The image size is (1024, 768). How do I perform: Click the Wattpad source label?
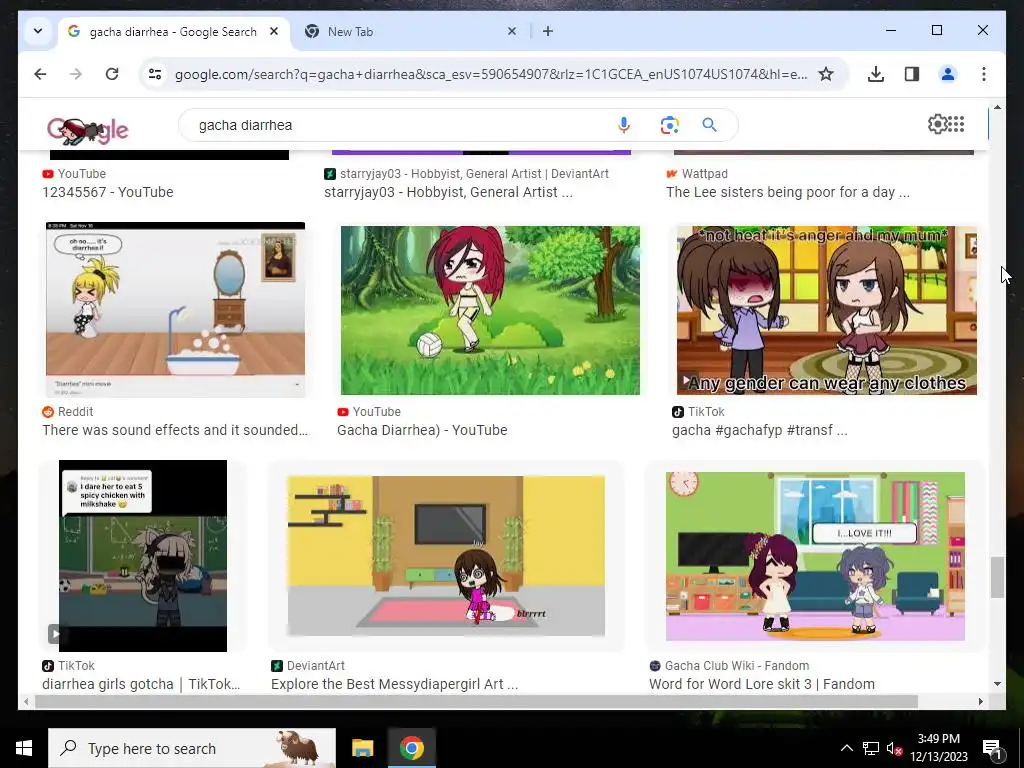697,174
